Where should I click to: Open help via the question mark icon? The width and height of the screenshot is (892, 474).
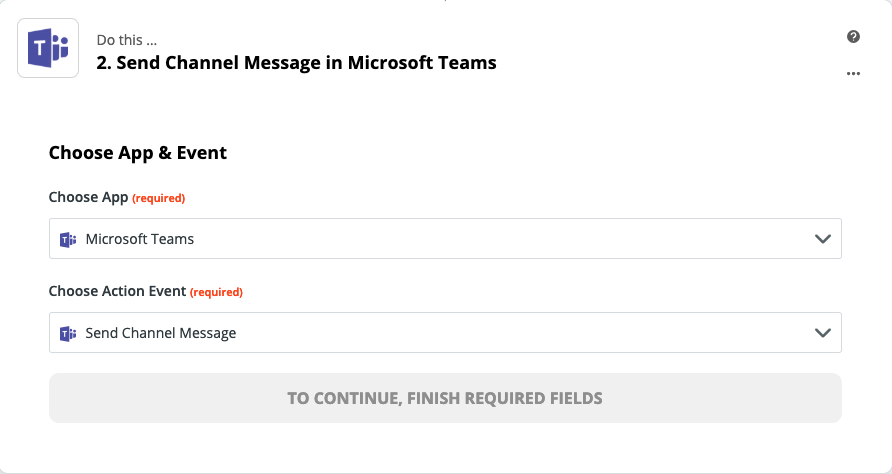[853, 37]
